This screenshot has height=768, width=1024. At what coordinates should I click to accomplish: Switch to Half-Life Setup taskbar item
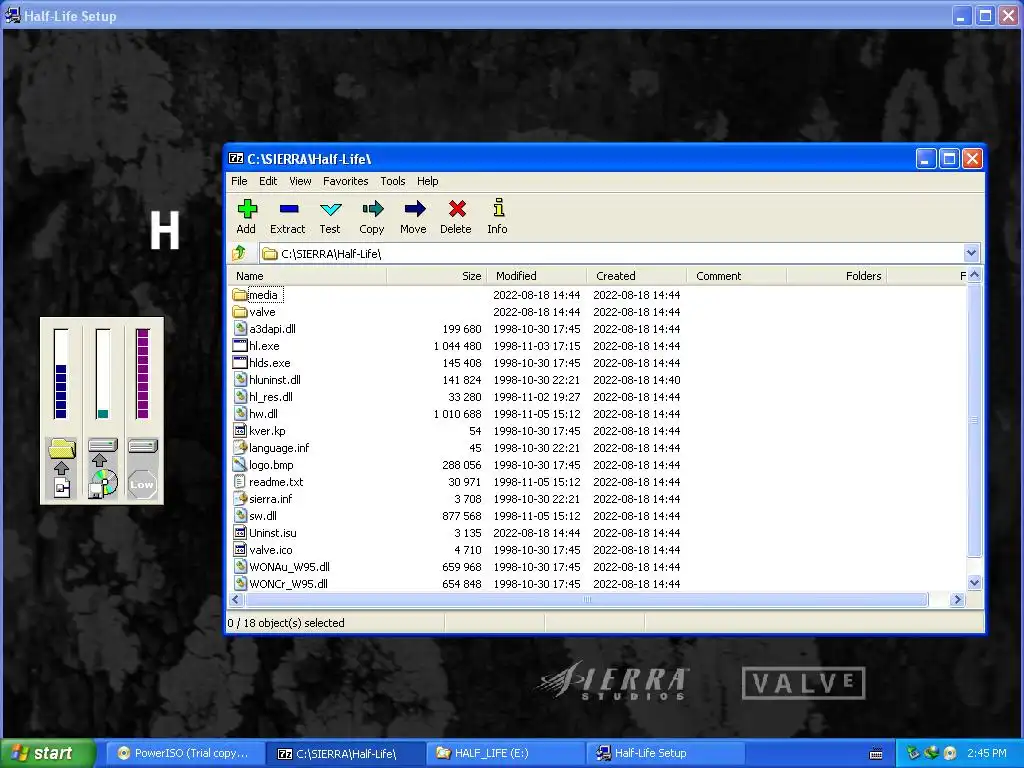click(x=666, y=753)
